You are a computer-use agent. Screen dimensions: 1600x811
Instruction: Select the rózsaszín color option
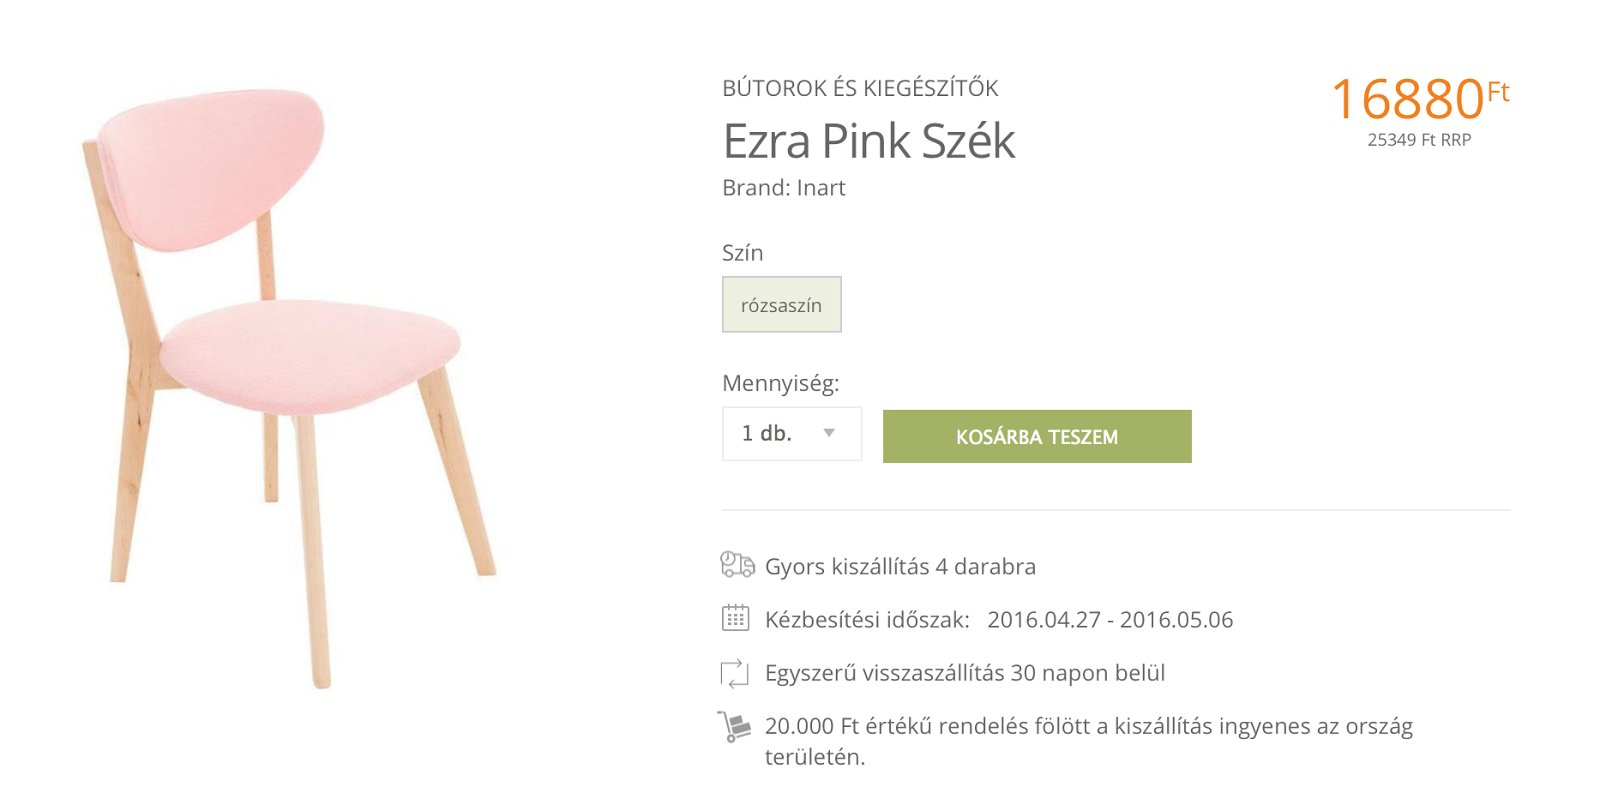pos(781,305)
